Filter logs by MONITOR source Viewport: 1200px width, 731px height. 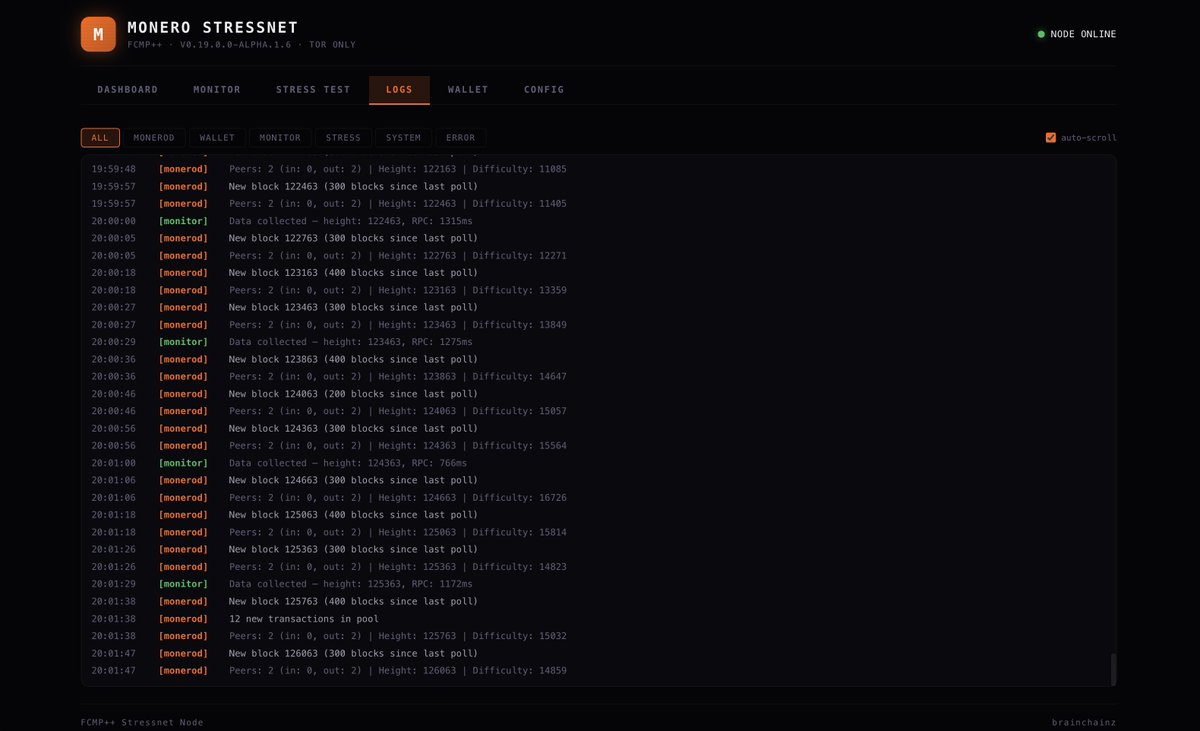coord(280,138)
